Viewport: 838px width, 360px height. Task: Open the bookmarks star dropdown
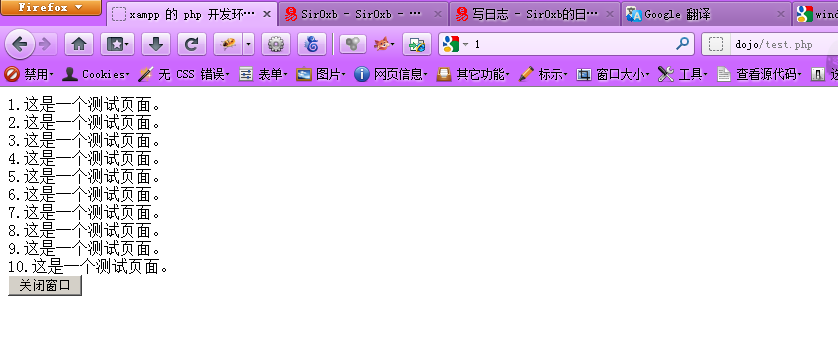(117, 44)
